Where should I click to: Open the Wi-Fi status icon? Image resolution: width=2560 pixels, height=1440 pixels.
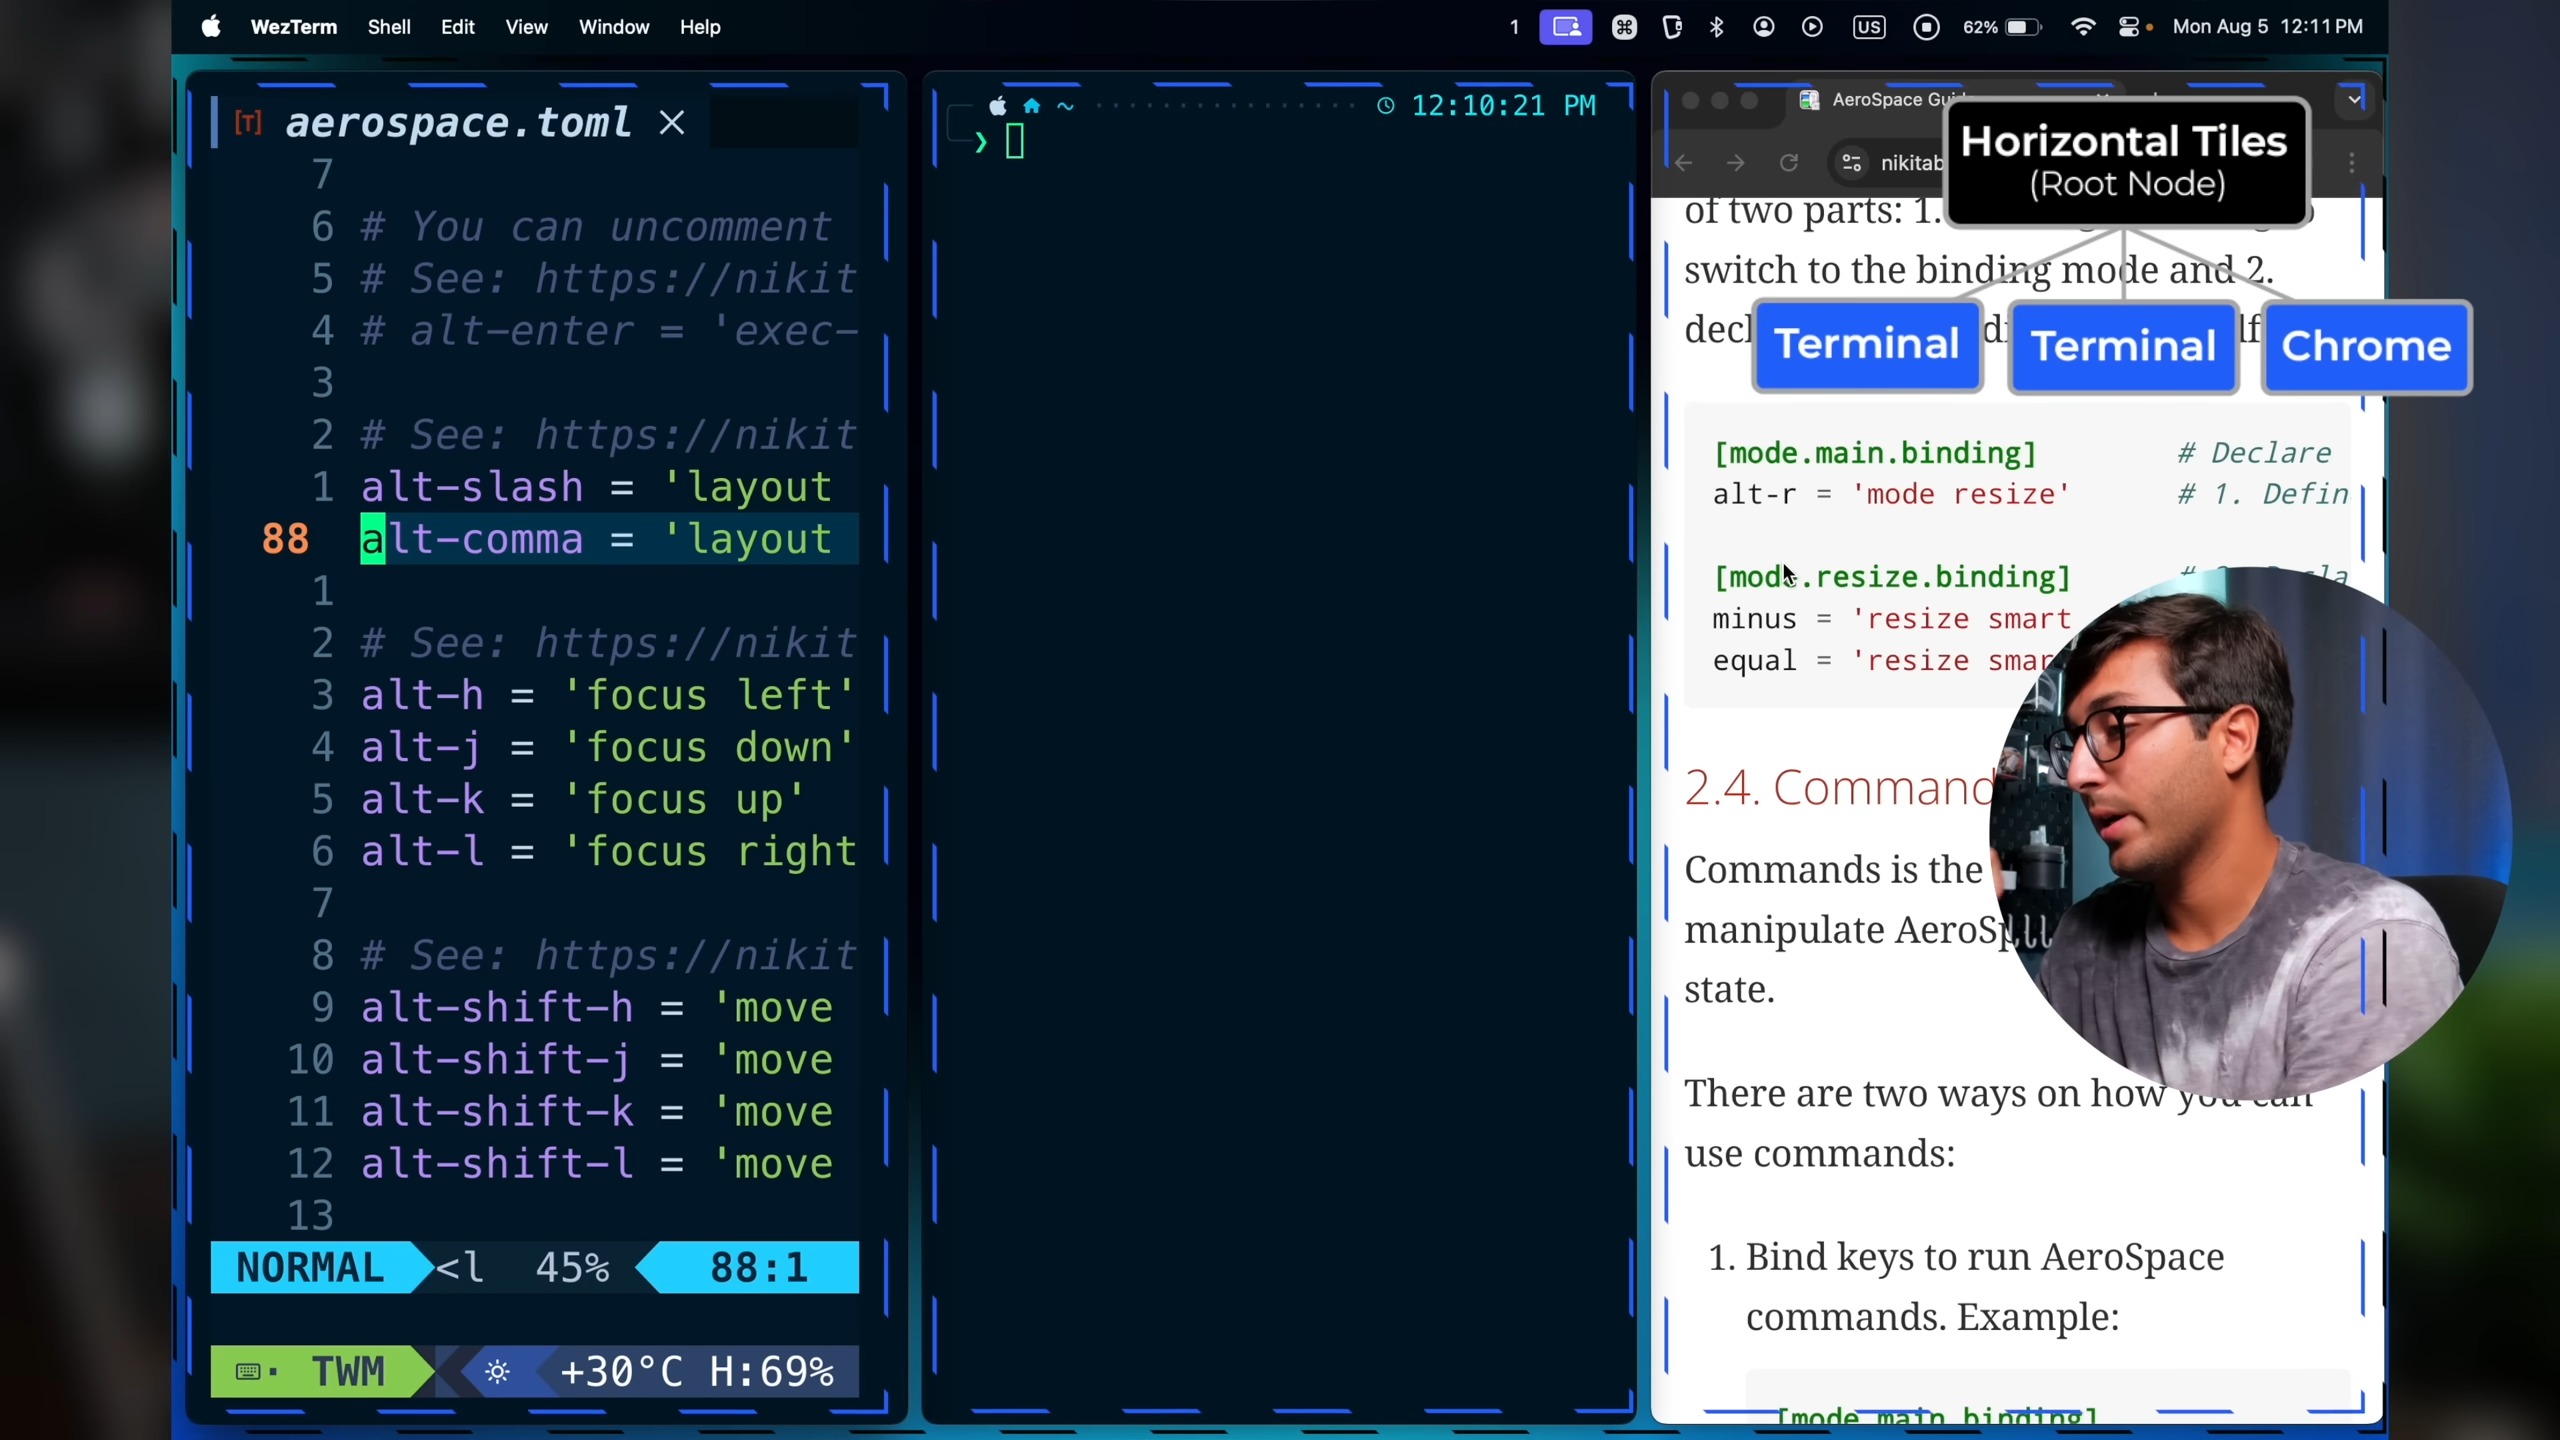click(2082, 27)
